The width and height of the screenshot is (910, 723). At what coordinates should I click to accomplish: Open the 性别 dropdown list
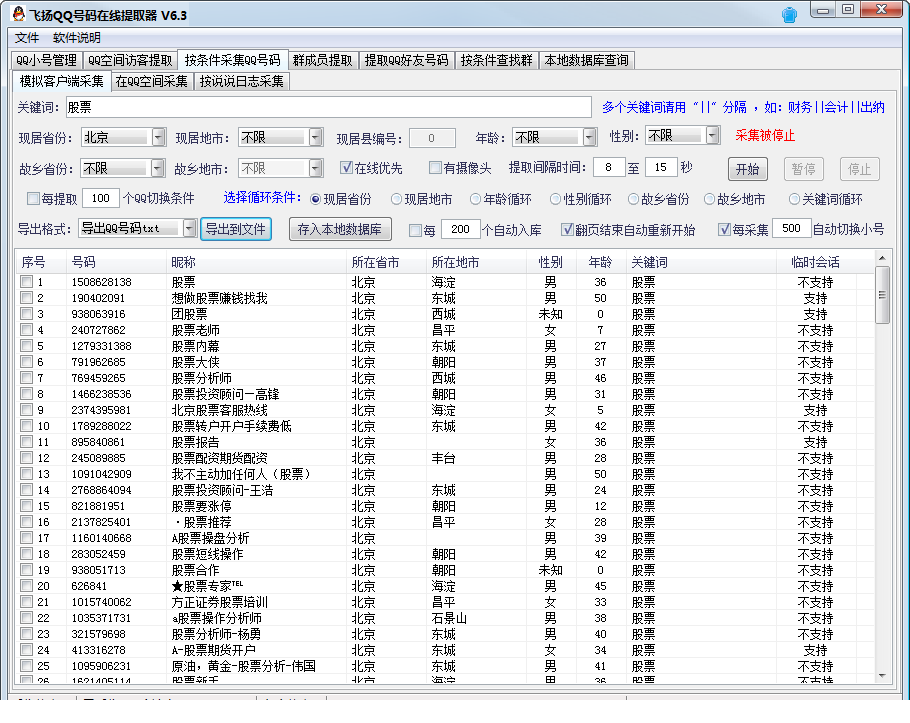coord(711,135)
